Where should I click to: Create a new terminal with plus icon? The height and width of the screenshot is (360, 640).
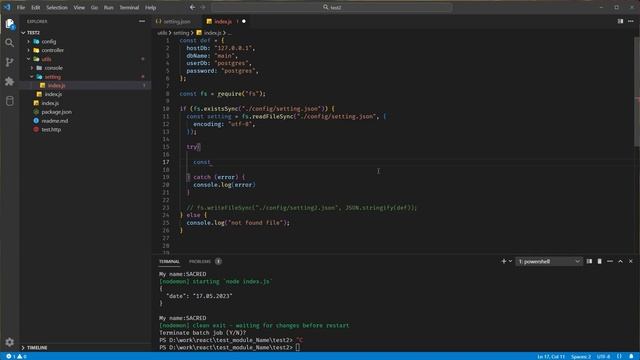coord(504,261)
